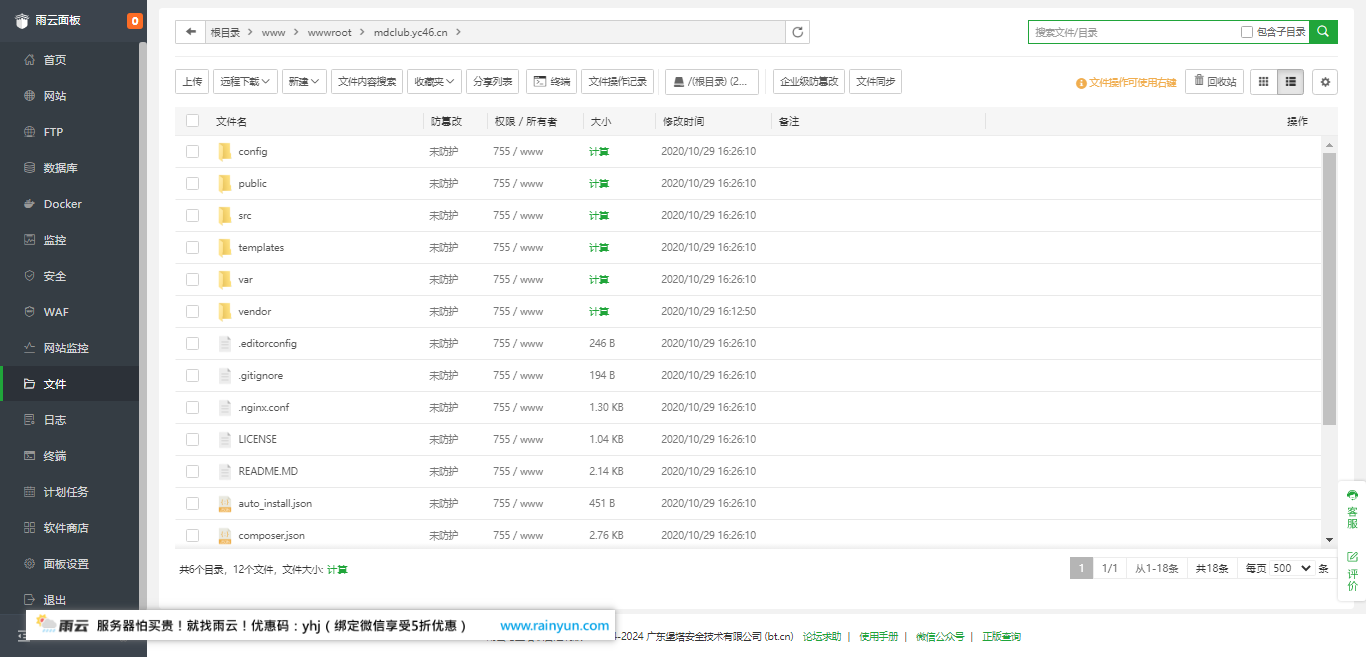Go back using the arrow button in path bar
The image size is (1366, 657).
point(190,32)
